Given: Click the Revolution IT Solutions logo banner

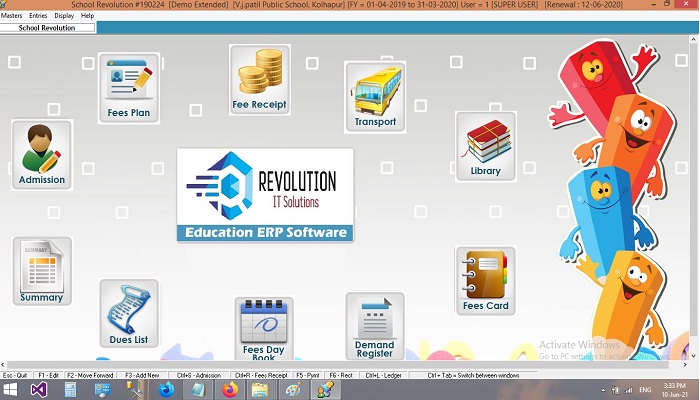Looking at the screenshot, I should (x=265, y=196).
